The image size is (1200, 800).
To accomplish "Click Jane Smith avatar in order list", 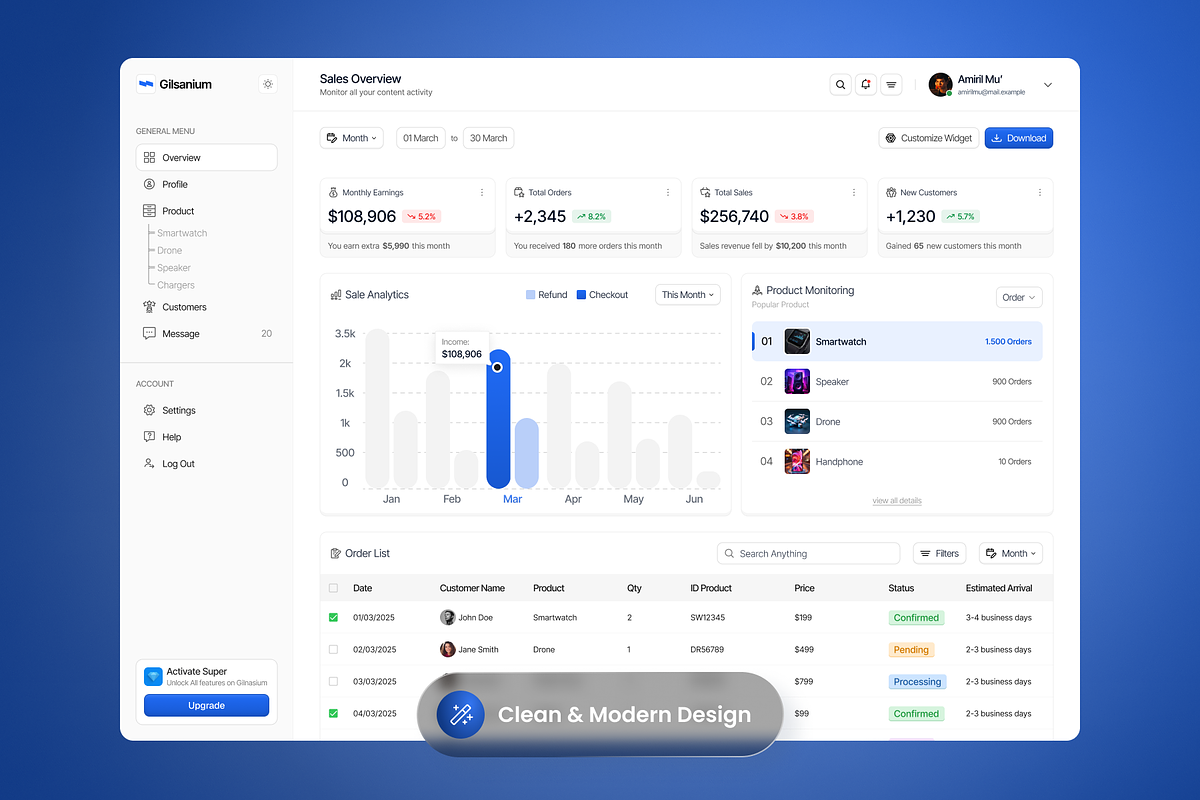I will pos(448,650).
